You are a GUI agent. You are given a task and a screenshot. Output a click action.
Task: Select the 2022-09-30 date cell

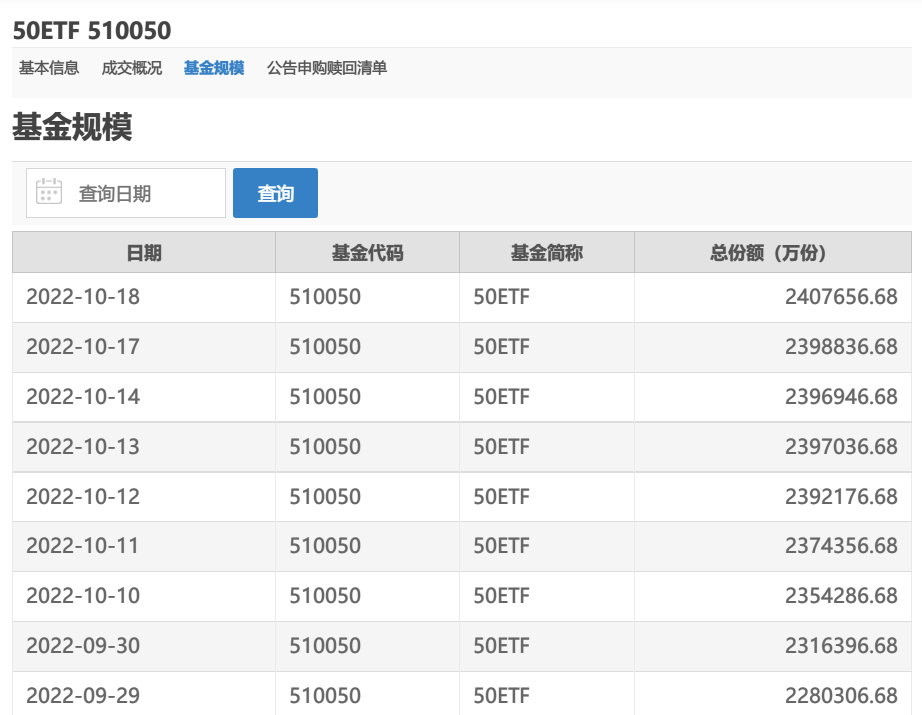pos(83,646)
